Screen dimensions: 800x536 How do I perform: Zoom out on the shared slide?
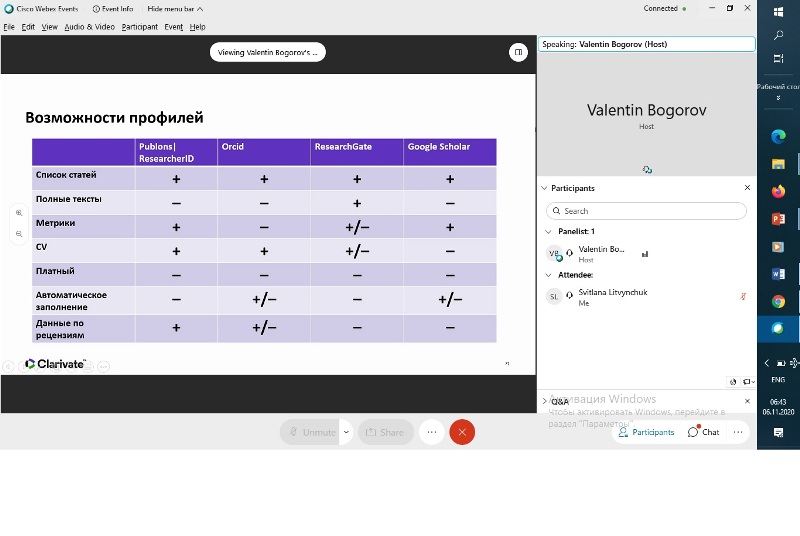[19, 234]
